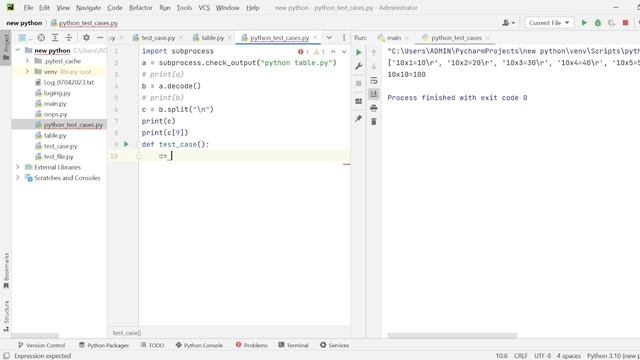Viewport: 640px width, 360px height.
Task: Hide the project tool window
Action: [x=100, y=38]
